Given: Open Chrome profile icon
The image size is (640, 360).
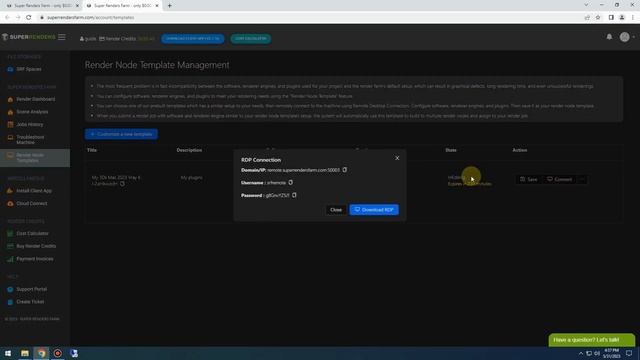Looking at the screenshot, I should [x=622, y=18].
